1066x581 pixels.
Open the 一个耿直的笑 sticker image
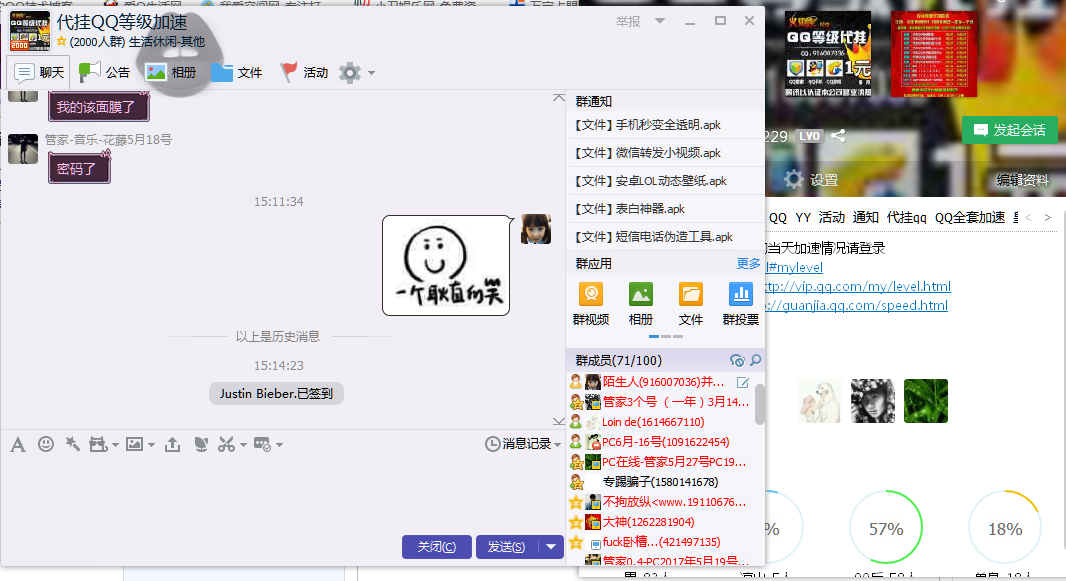(446, 266)
